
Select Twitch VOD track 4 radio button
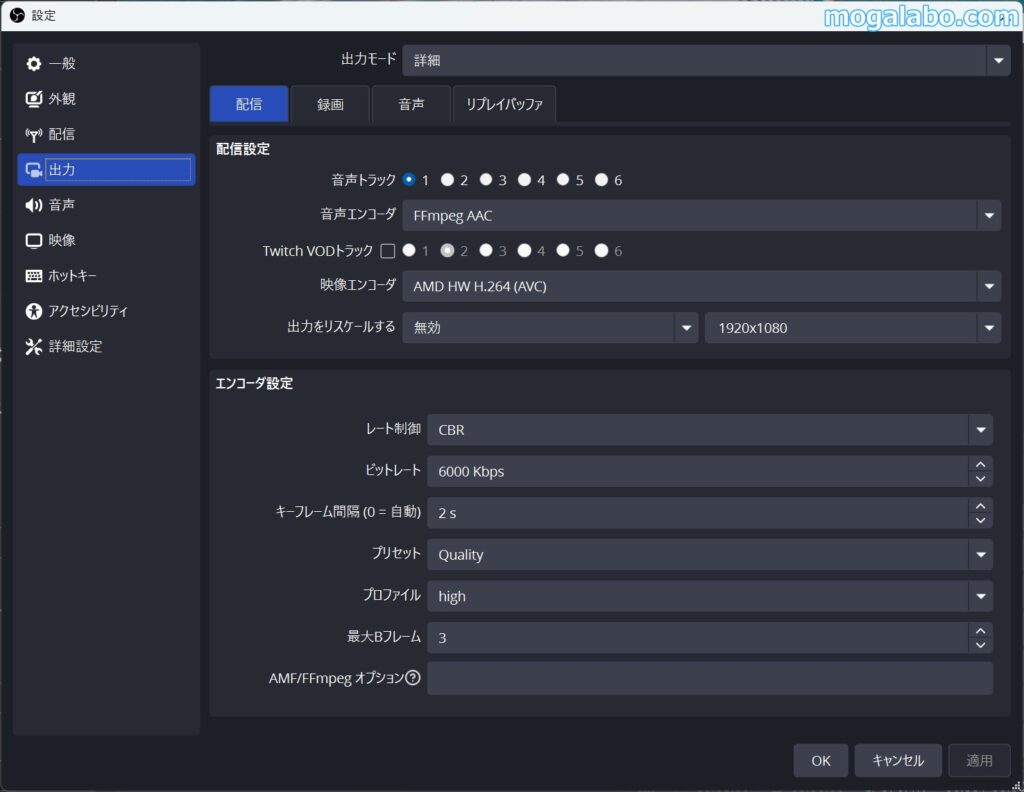point(524,250)
